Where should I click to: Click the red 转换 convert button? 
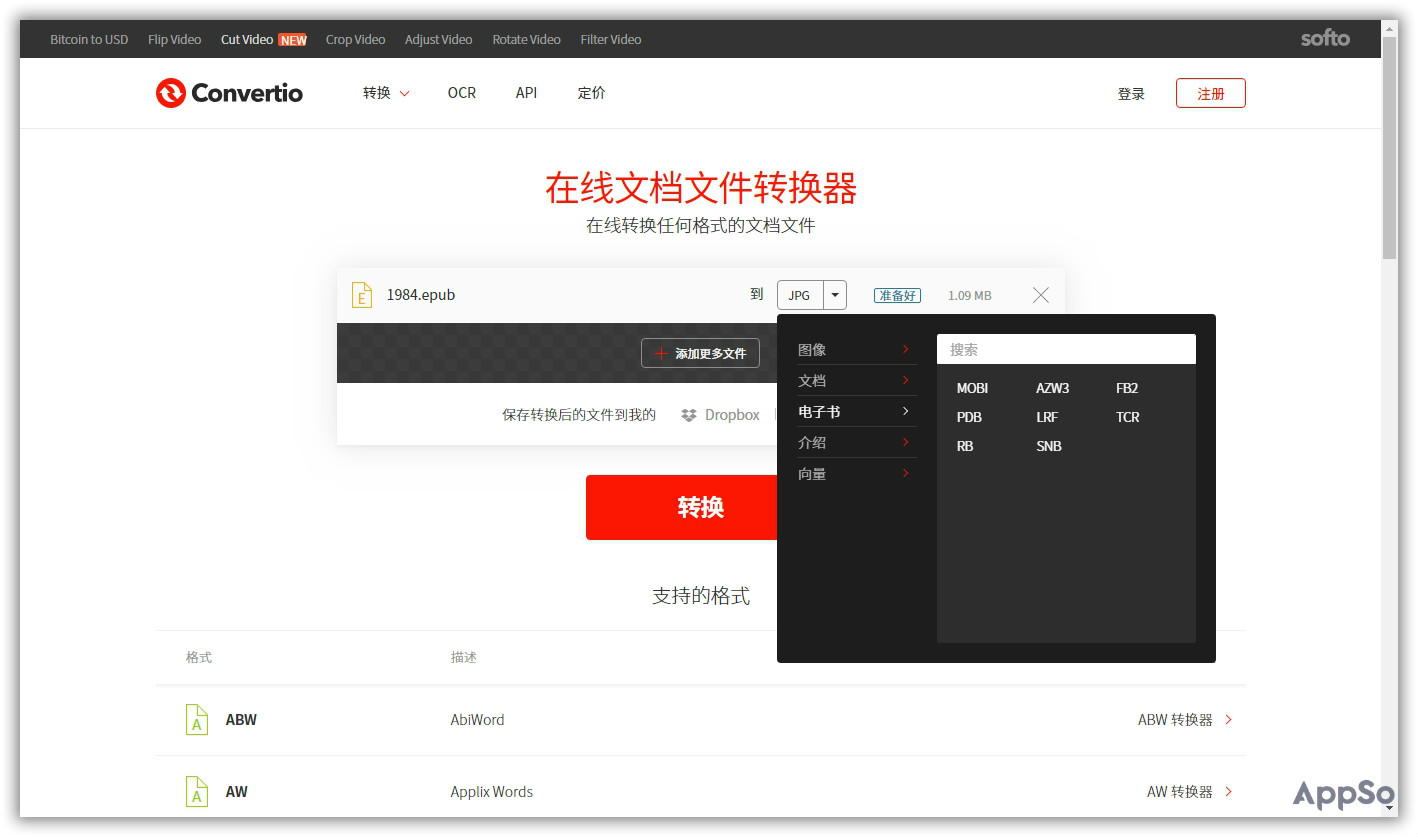coord(701,507)
